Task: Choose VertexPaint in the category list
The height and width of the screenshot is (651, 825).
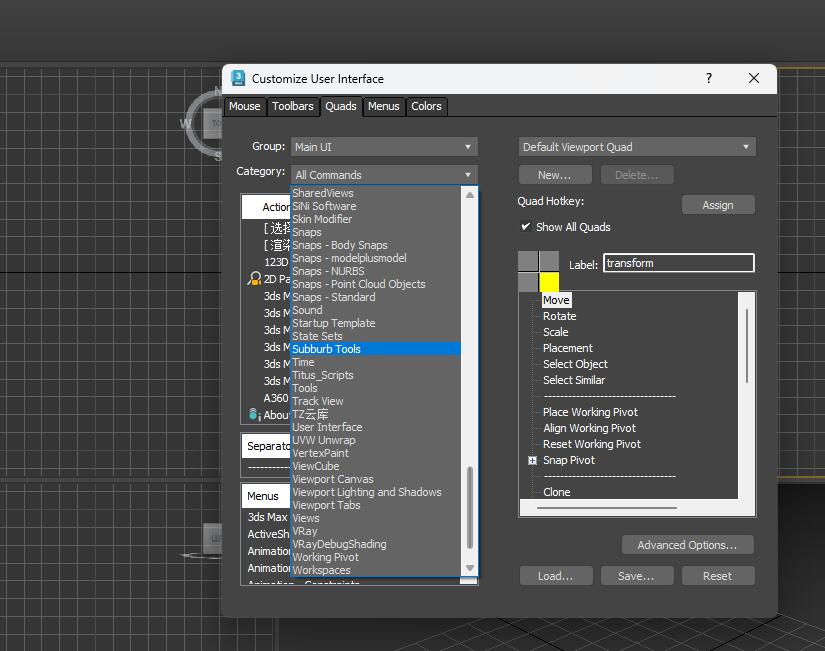Action: point(376,453)
